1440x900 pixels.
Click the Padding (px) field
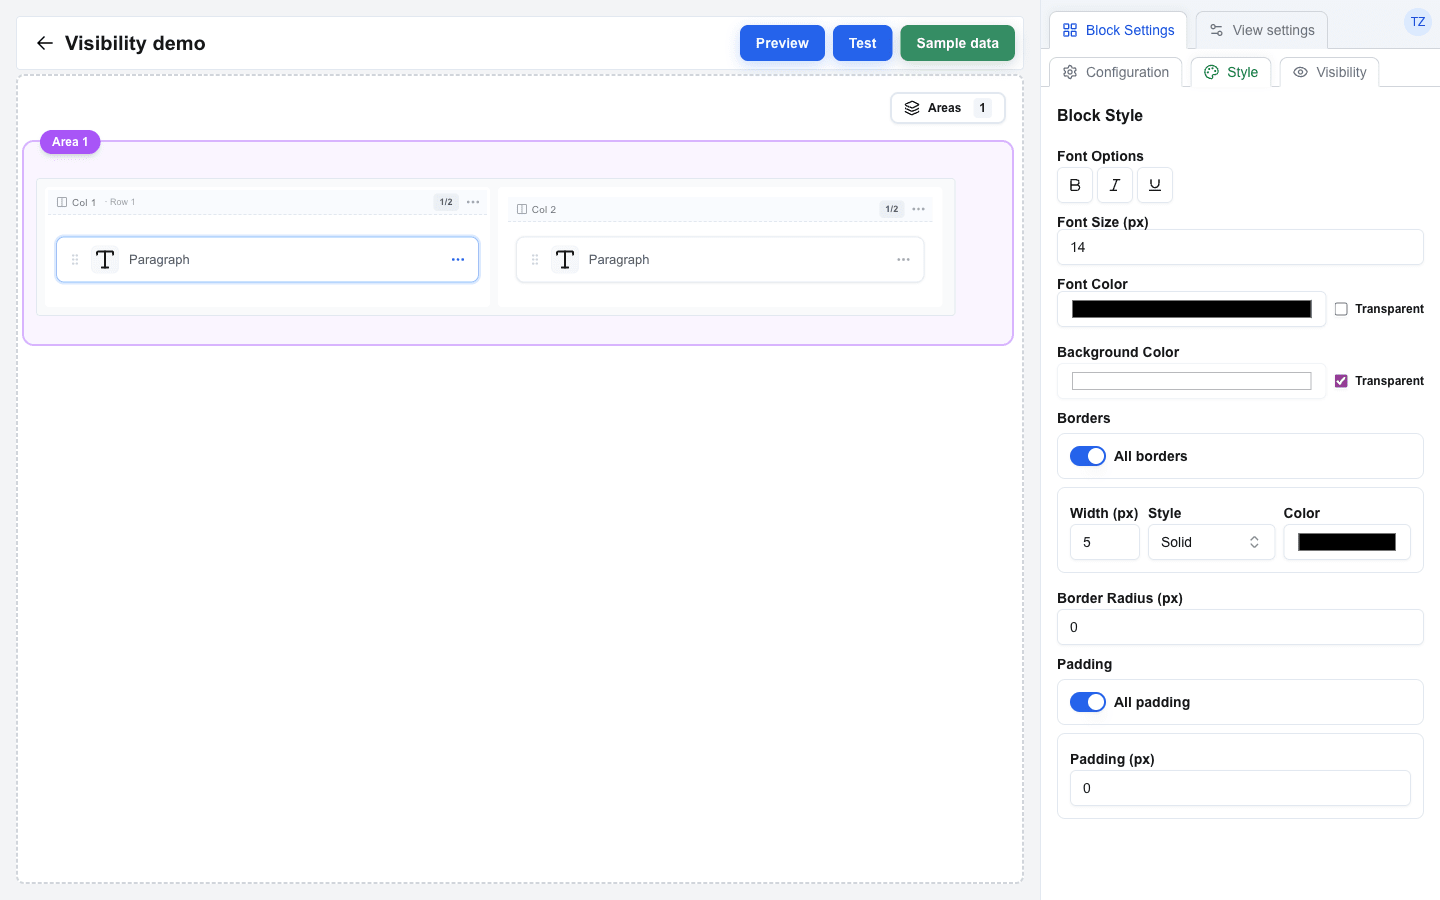(x=1240, y=788)
